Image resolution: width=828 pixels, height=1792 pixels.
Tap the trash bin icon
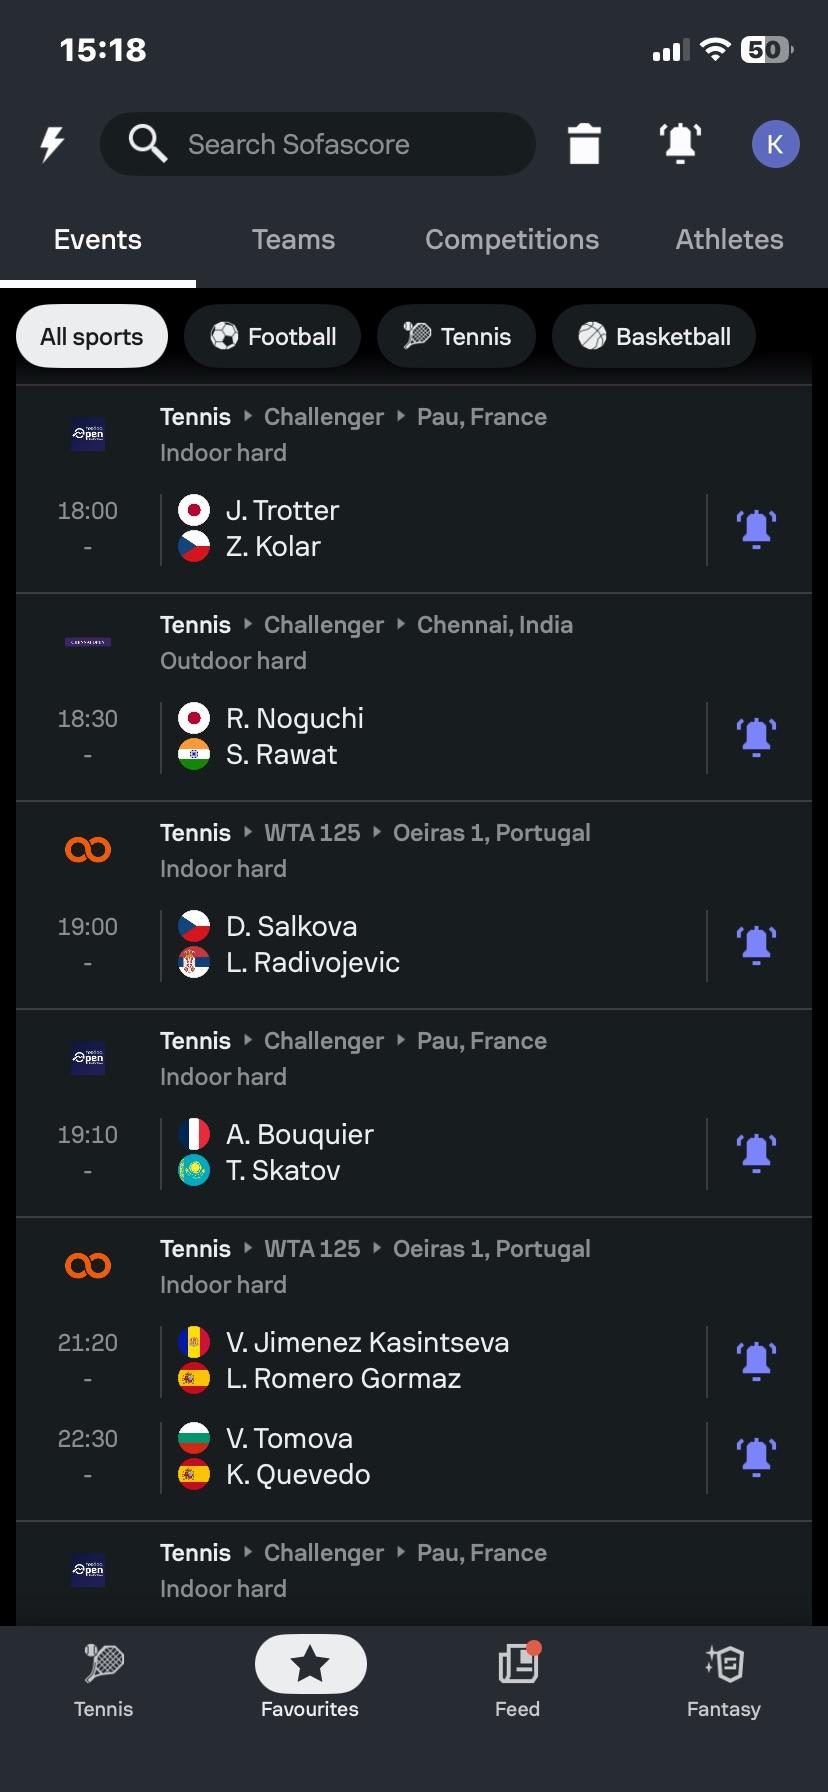coord(584,144)
